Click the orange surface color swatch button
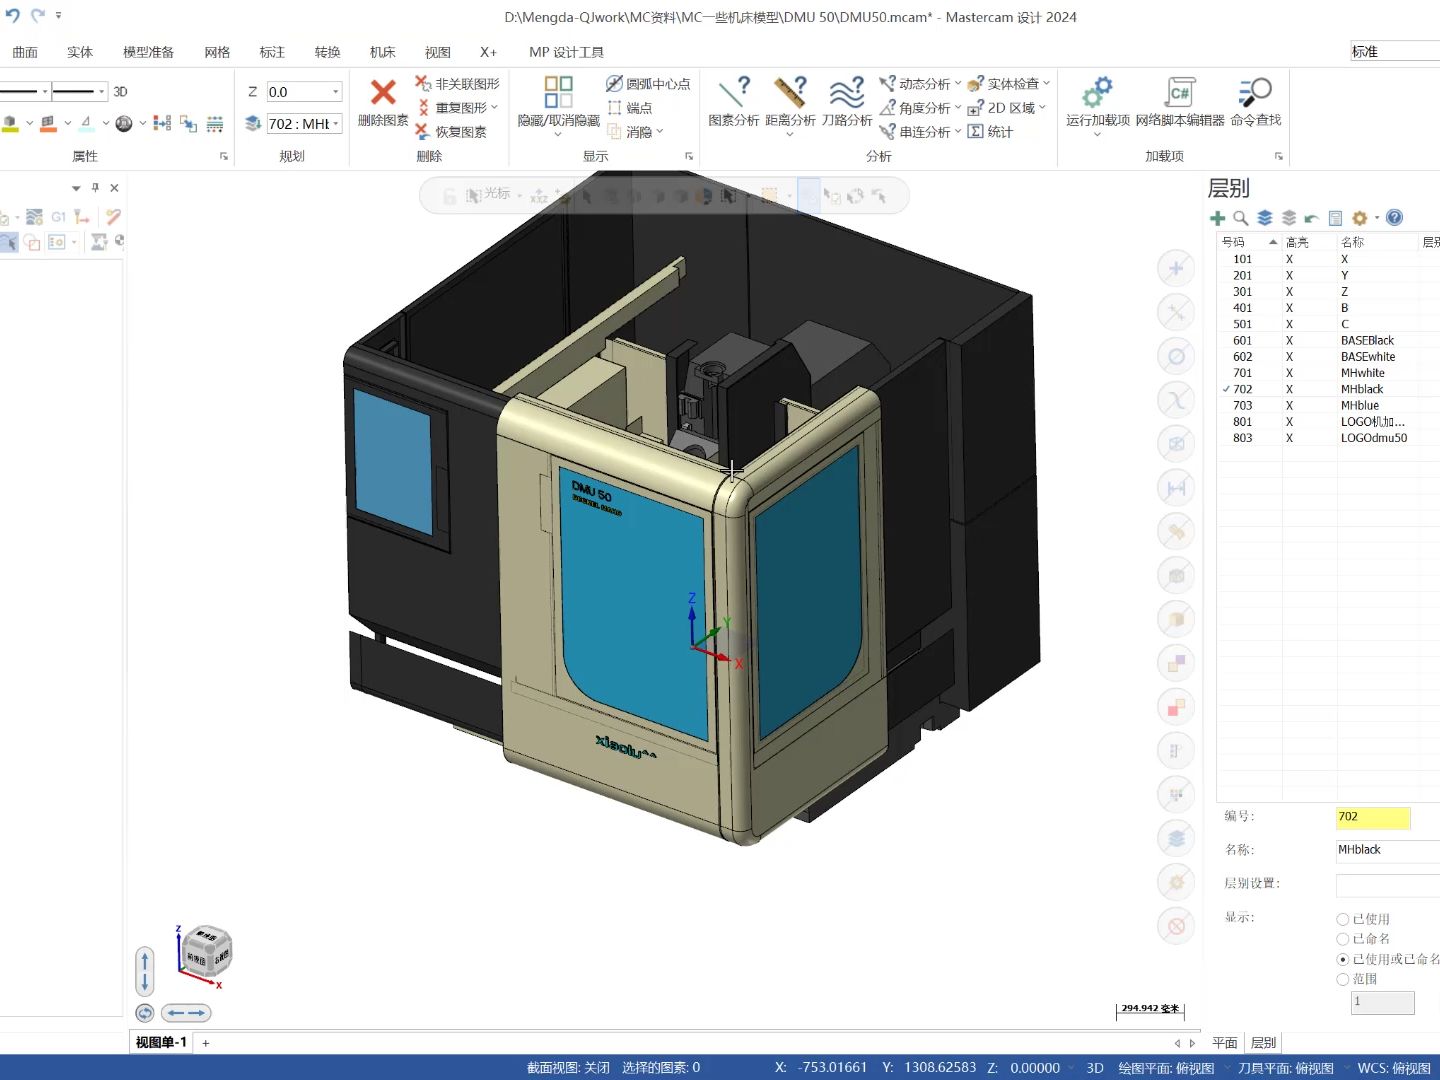Image resolution: width=1440 pixels, height=1080 pixels. pos(48,124)
